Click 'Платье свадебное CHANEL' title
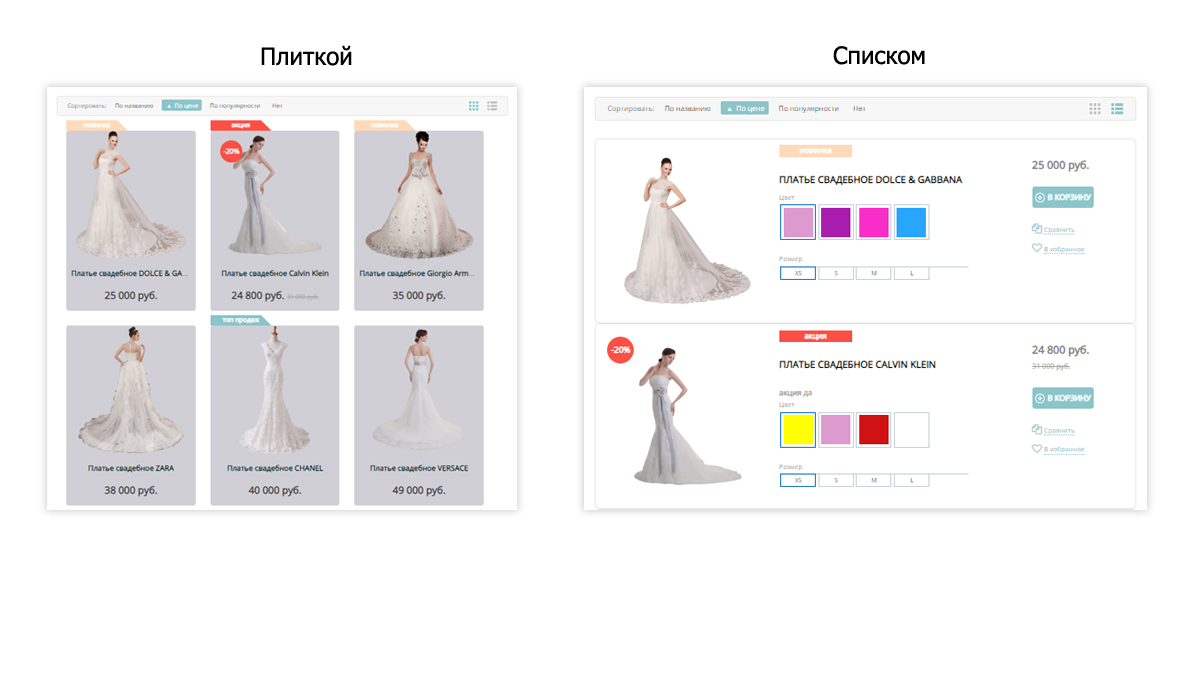This screenshot has height=700, width=1200. 275,468
